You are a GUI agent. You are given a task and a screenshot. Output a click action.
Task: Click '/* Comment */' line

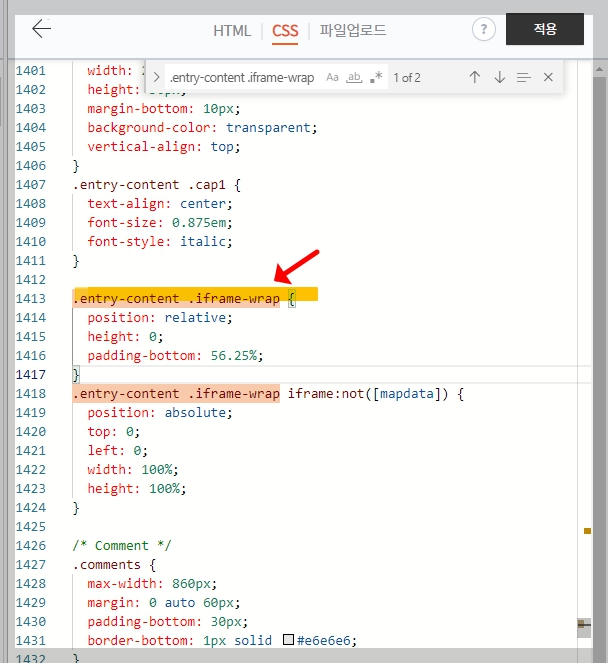(122, 546)
